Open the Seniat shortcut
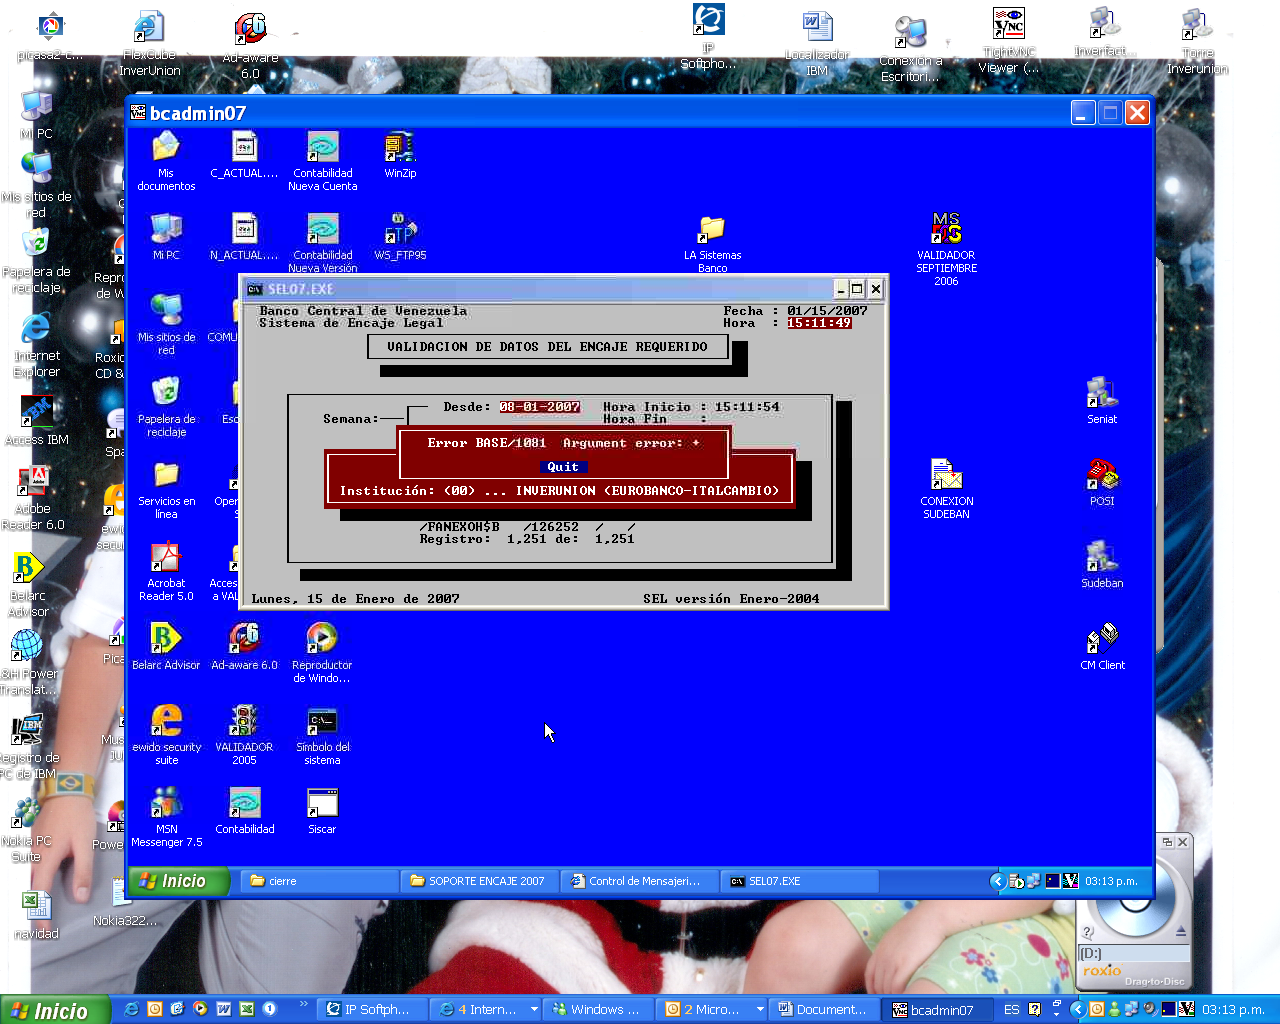Screen dimensions: 1280x1024 click(1102, 401)
